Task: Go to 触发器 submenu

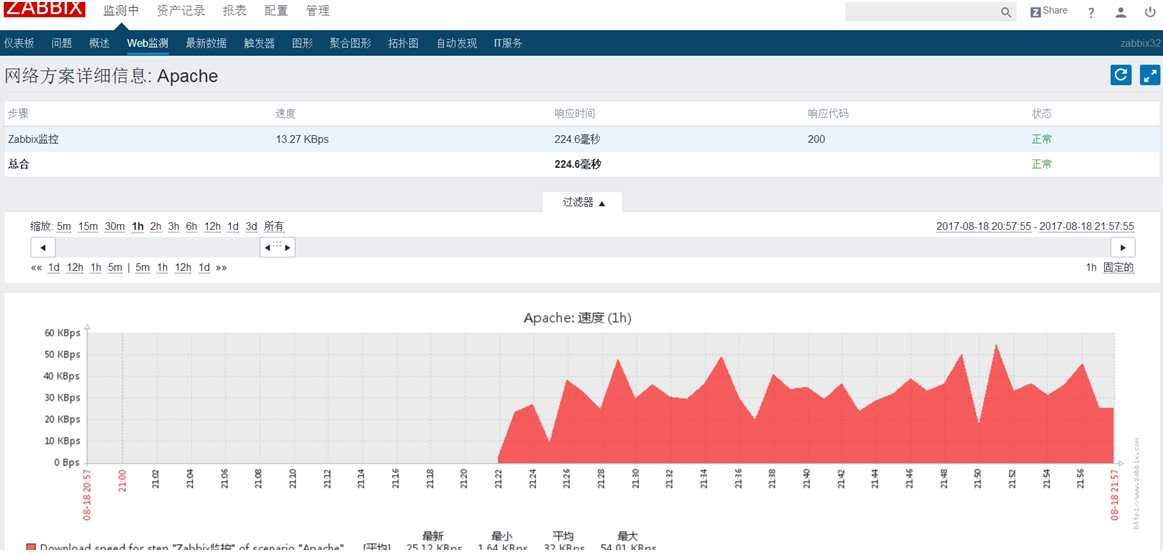Action: [260, 43]
